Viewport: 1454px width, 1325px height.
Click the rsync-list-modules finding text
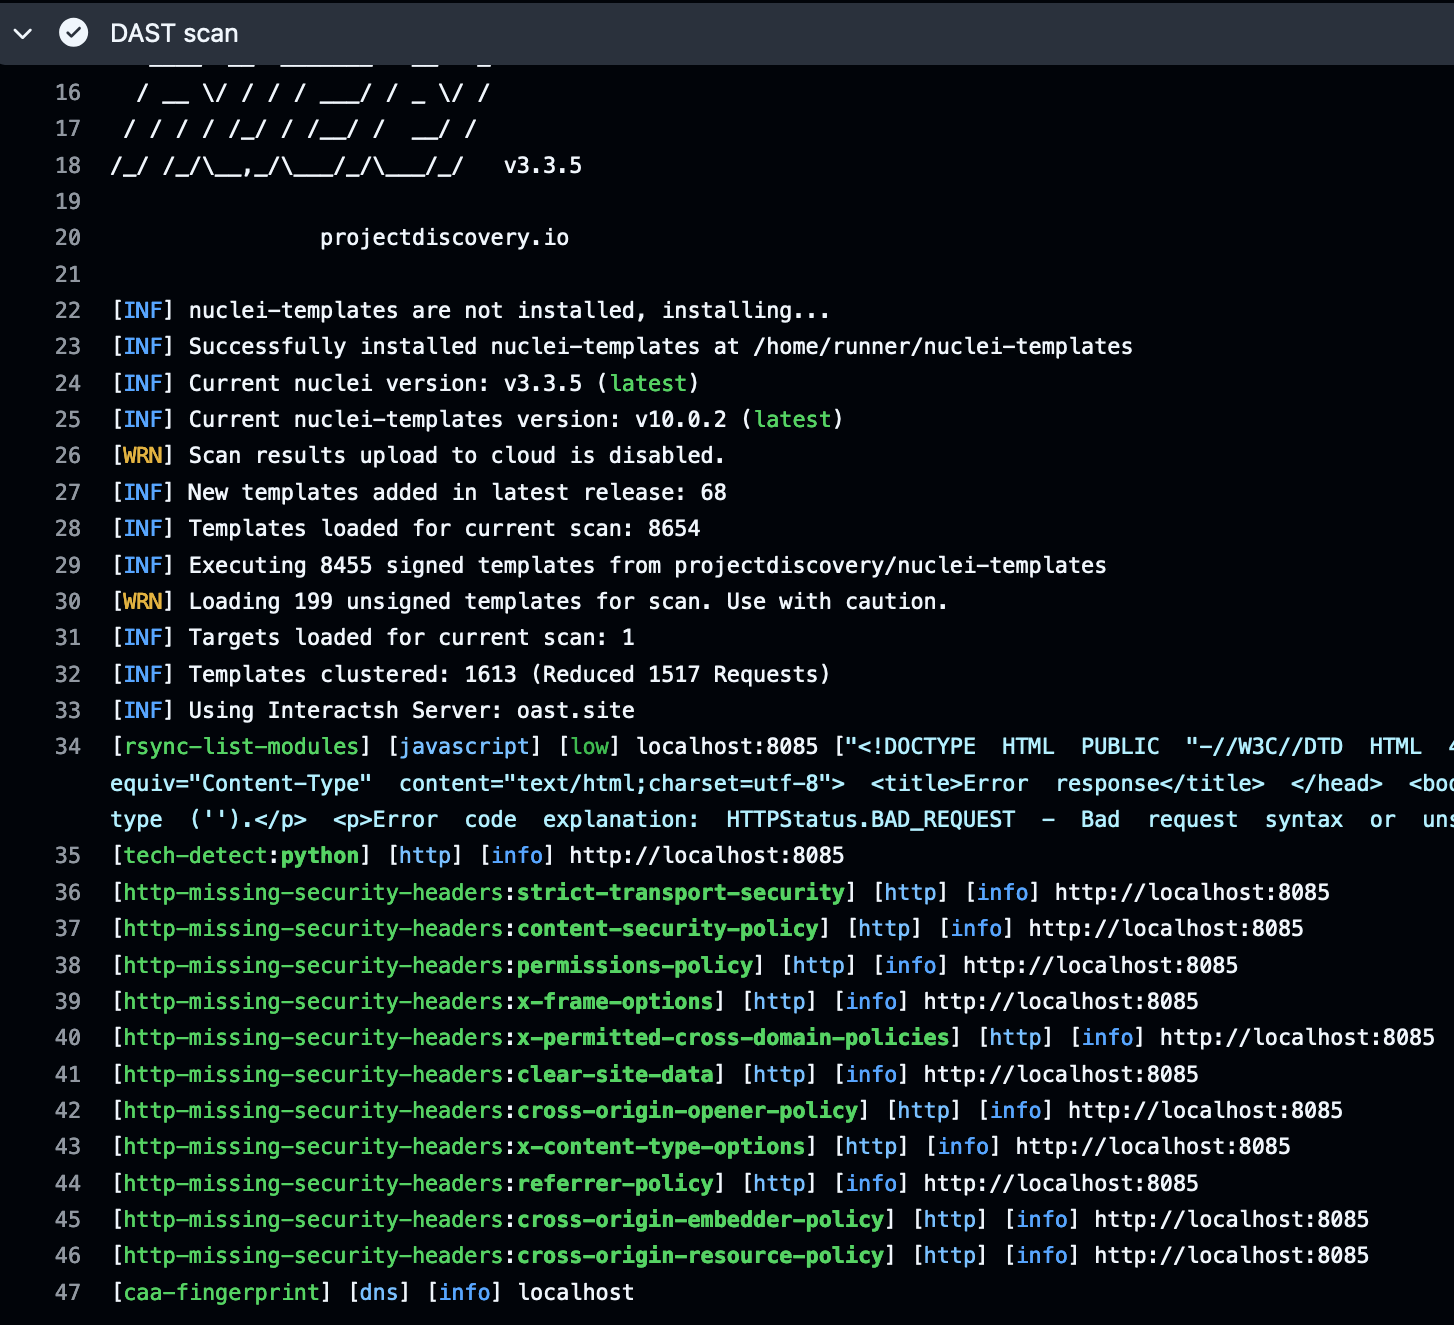click(241, 746)
